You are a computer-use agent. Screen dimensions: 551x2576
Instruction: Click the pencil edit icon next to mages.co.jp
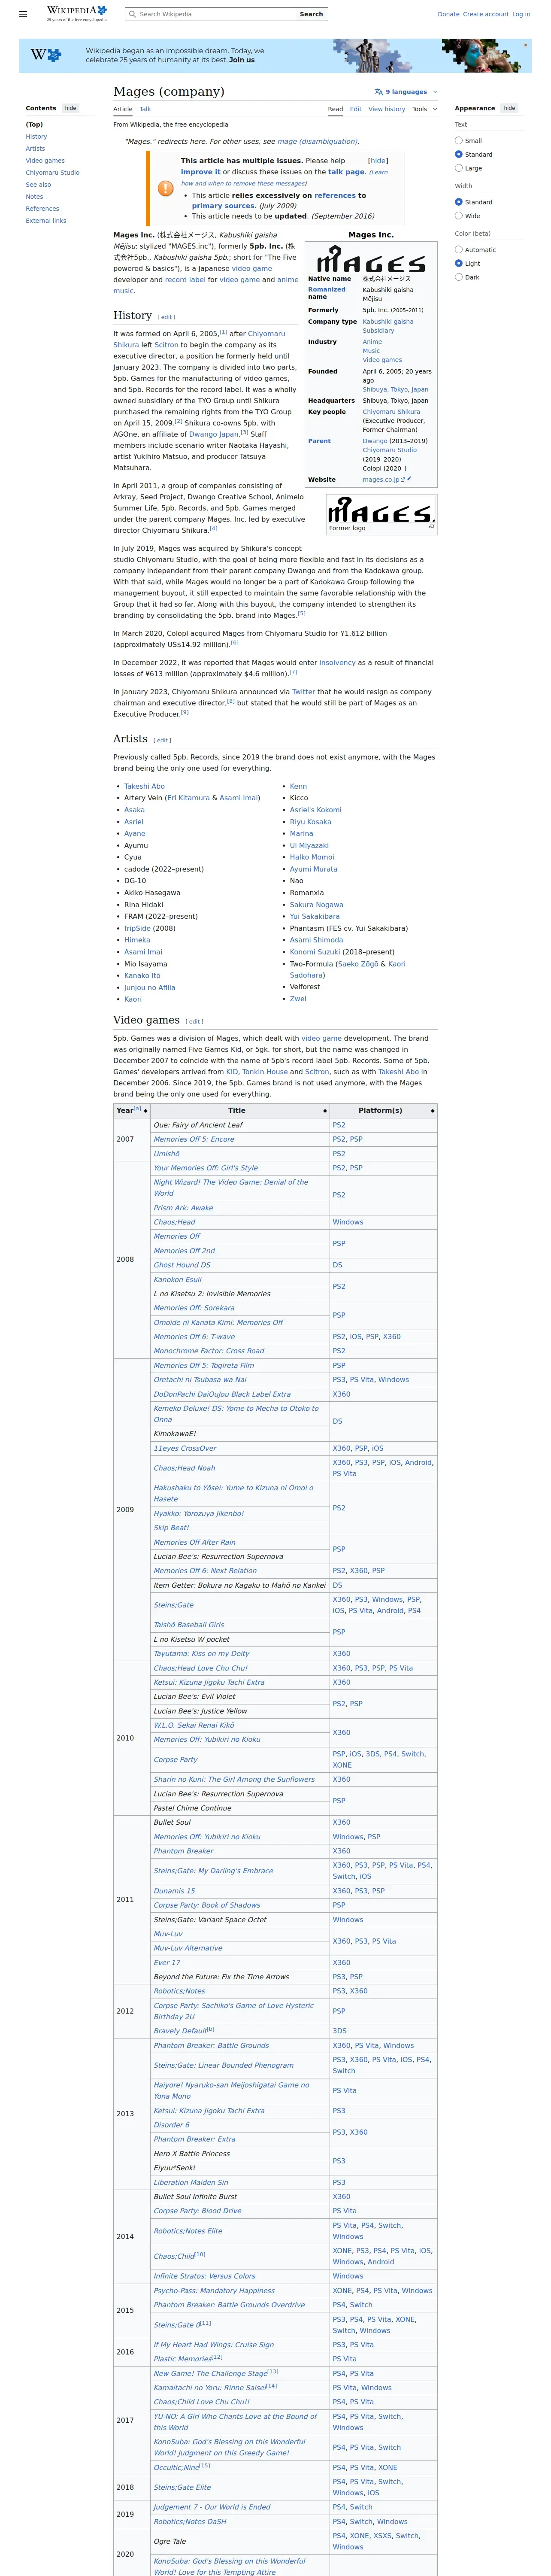408,479
